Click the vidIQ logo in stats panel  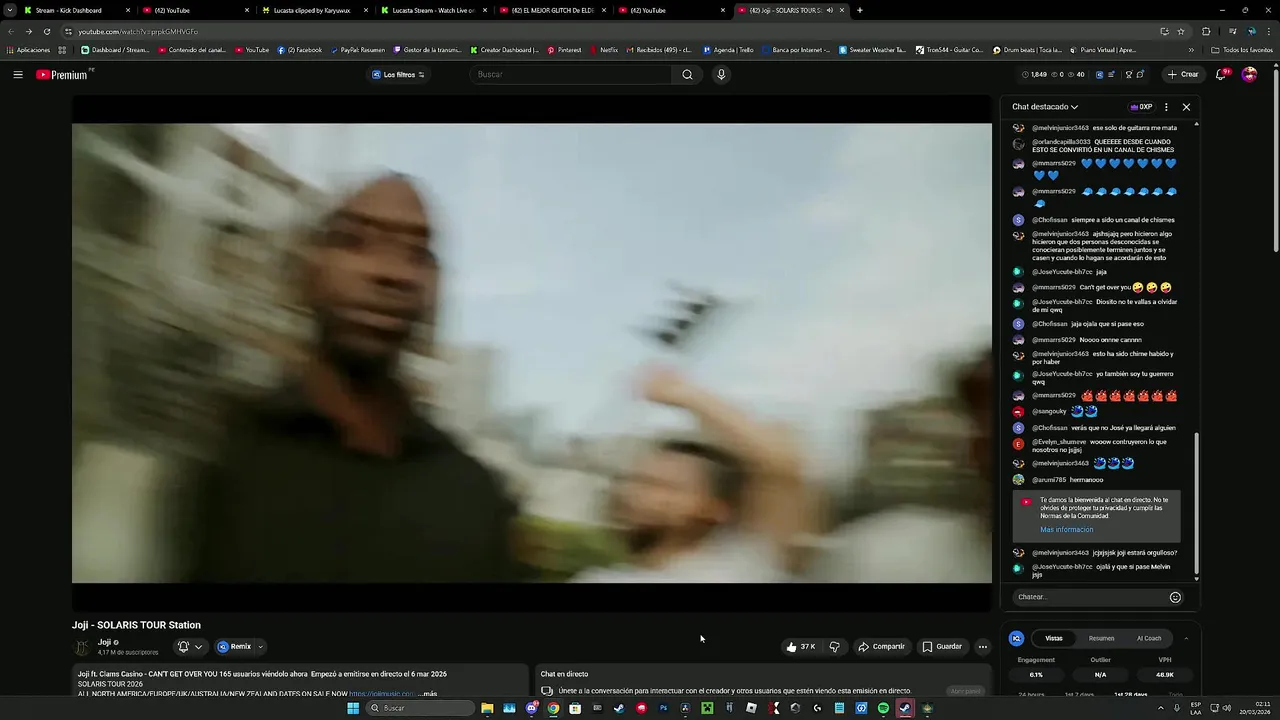point(1016,638)
